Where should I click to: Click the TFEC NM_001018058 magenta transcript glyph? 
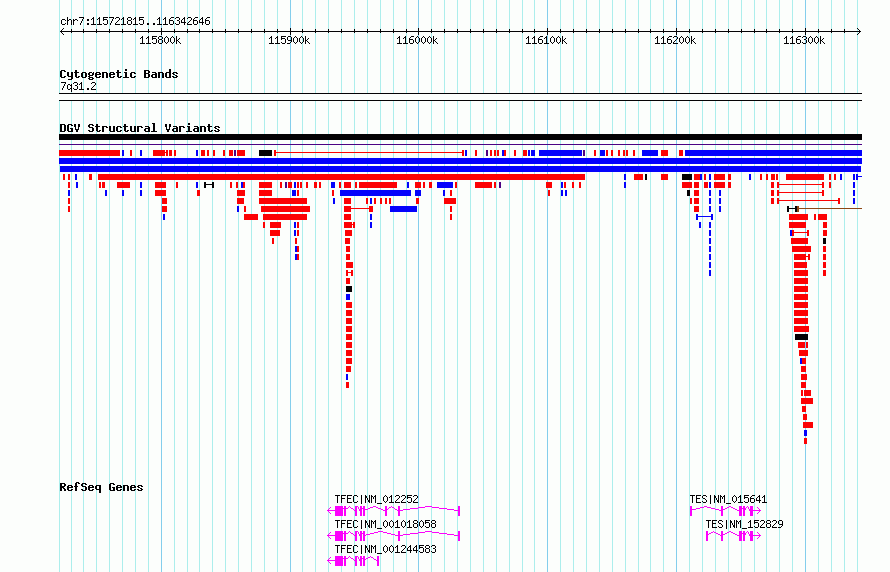tap(393, 536)
